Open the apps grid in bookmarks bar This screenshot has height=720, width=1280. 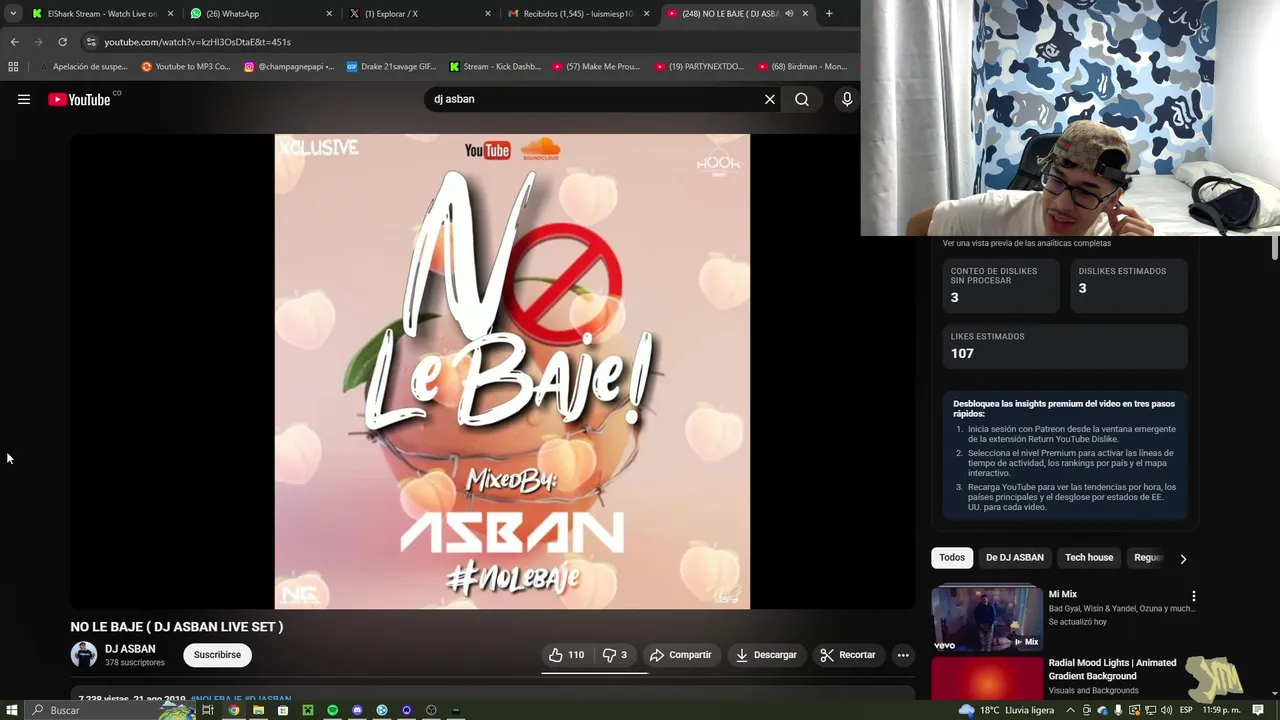[13, 67]
